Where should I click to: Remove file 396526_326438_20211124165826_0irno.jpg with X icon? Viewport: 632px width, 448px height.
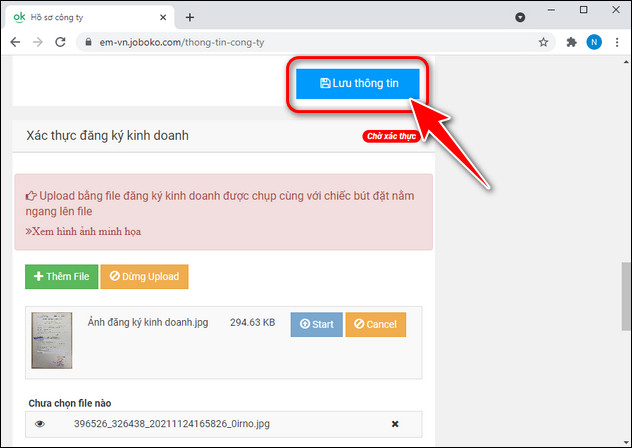(x=395, y=424)
